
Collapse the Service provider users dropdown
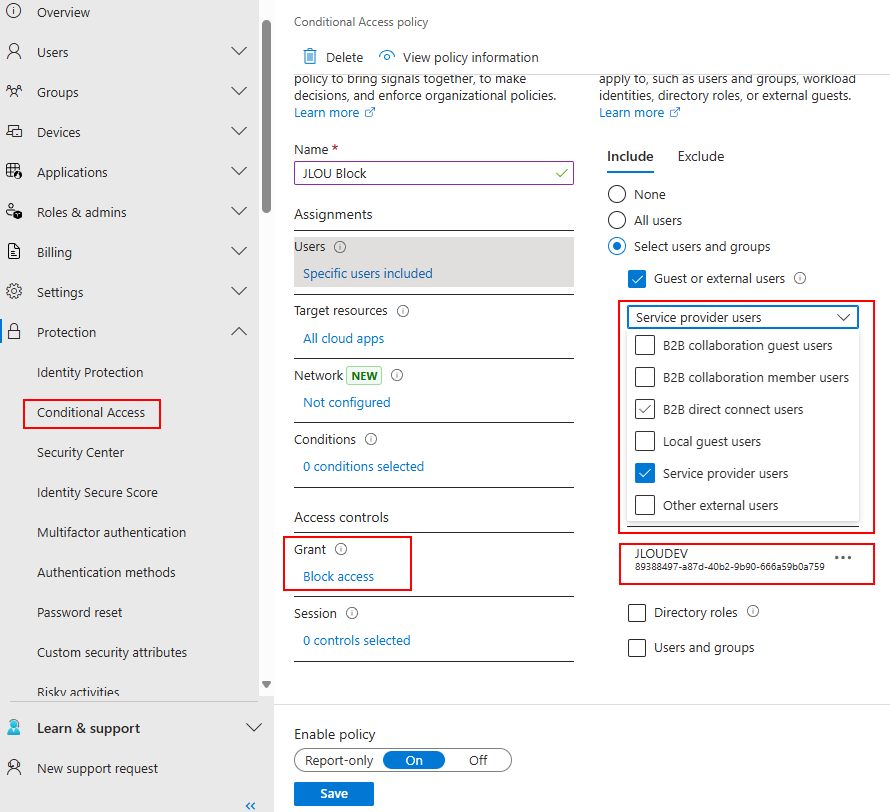pyautogui.click(x=844, y=317)
